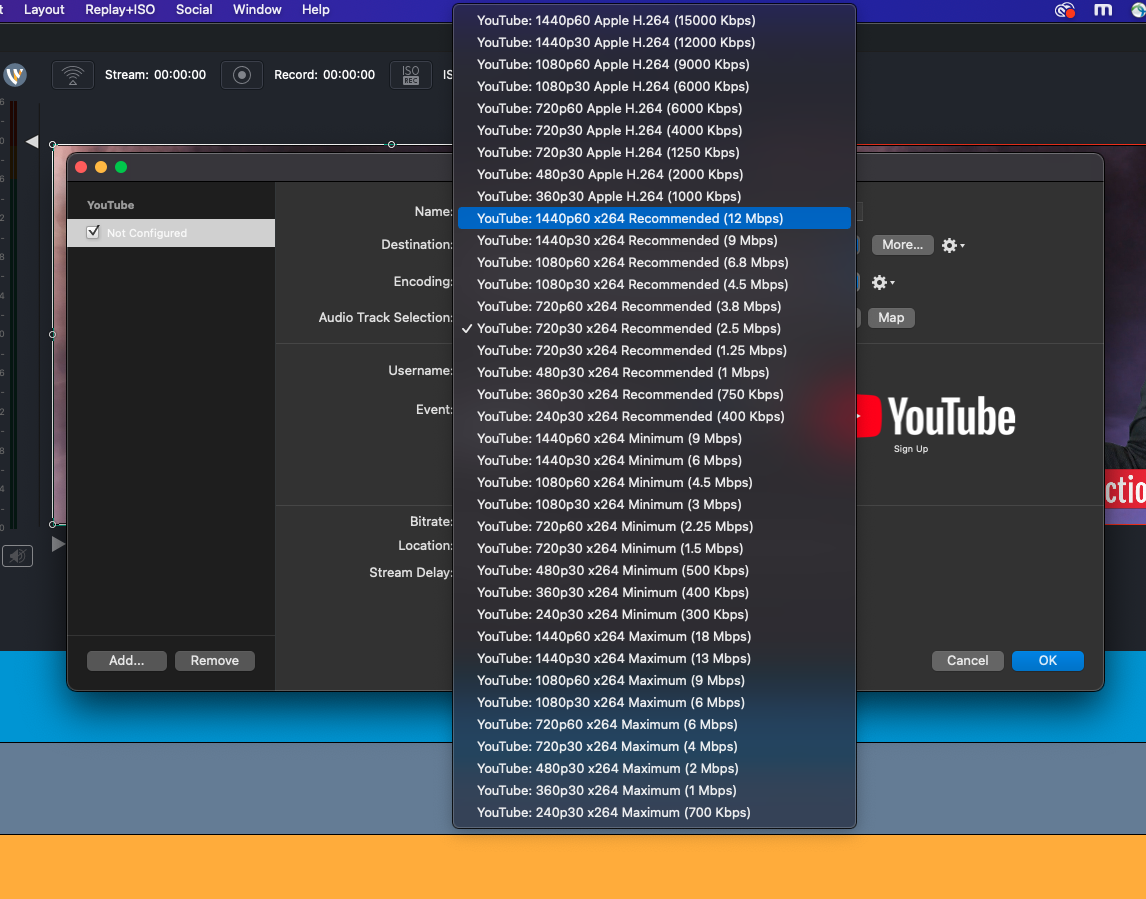This screenshot has width=1146, height=899.
Task: Click the YouTube Sign Up link
Action: pos(911,449)
